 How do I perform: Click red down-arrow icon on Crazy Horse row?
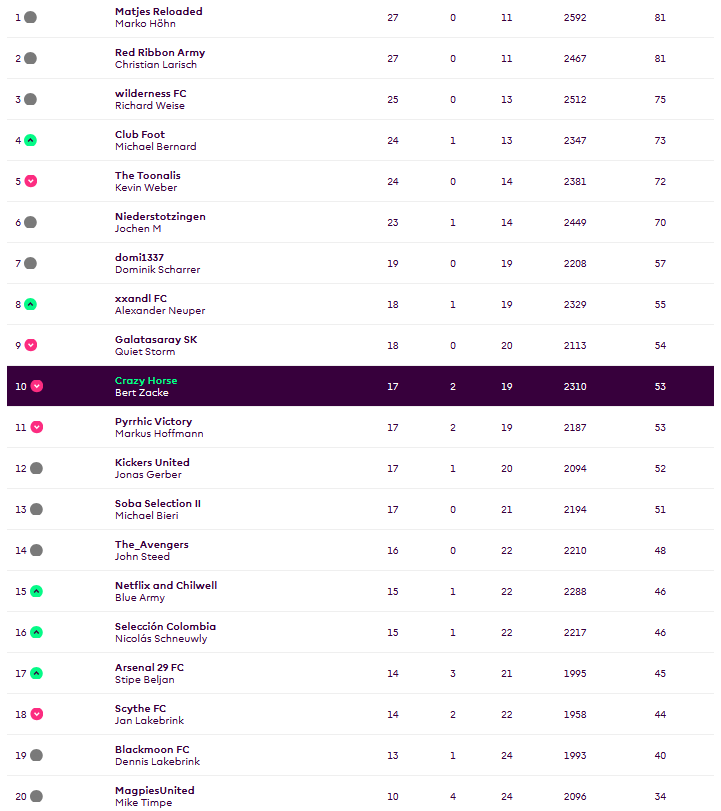point(36,386)
